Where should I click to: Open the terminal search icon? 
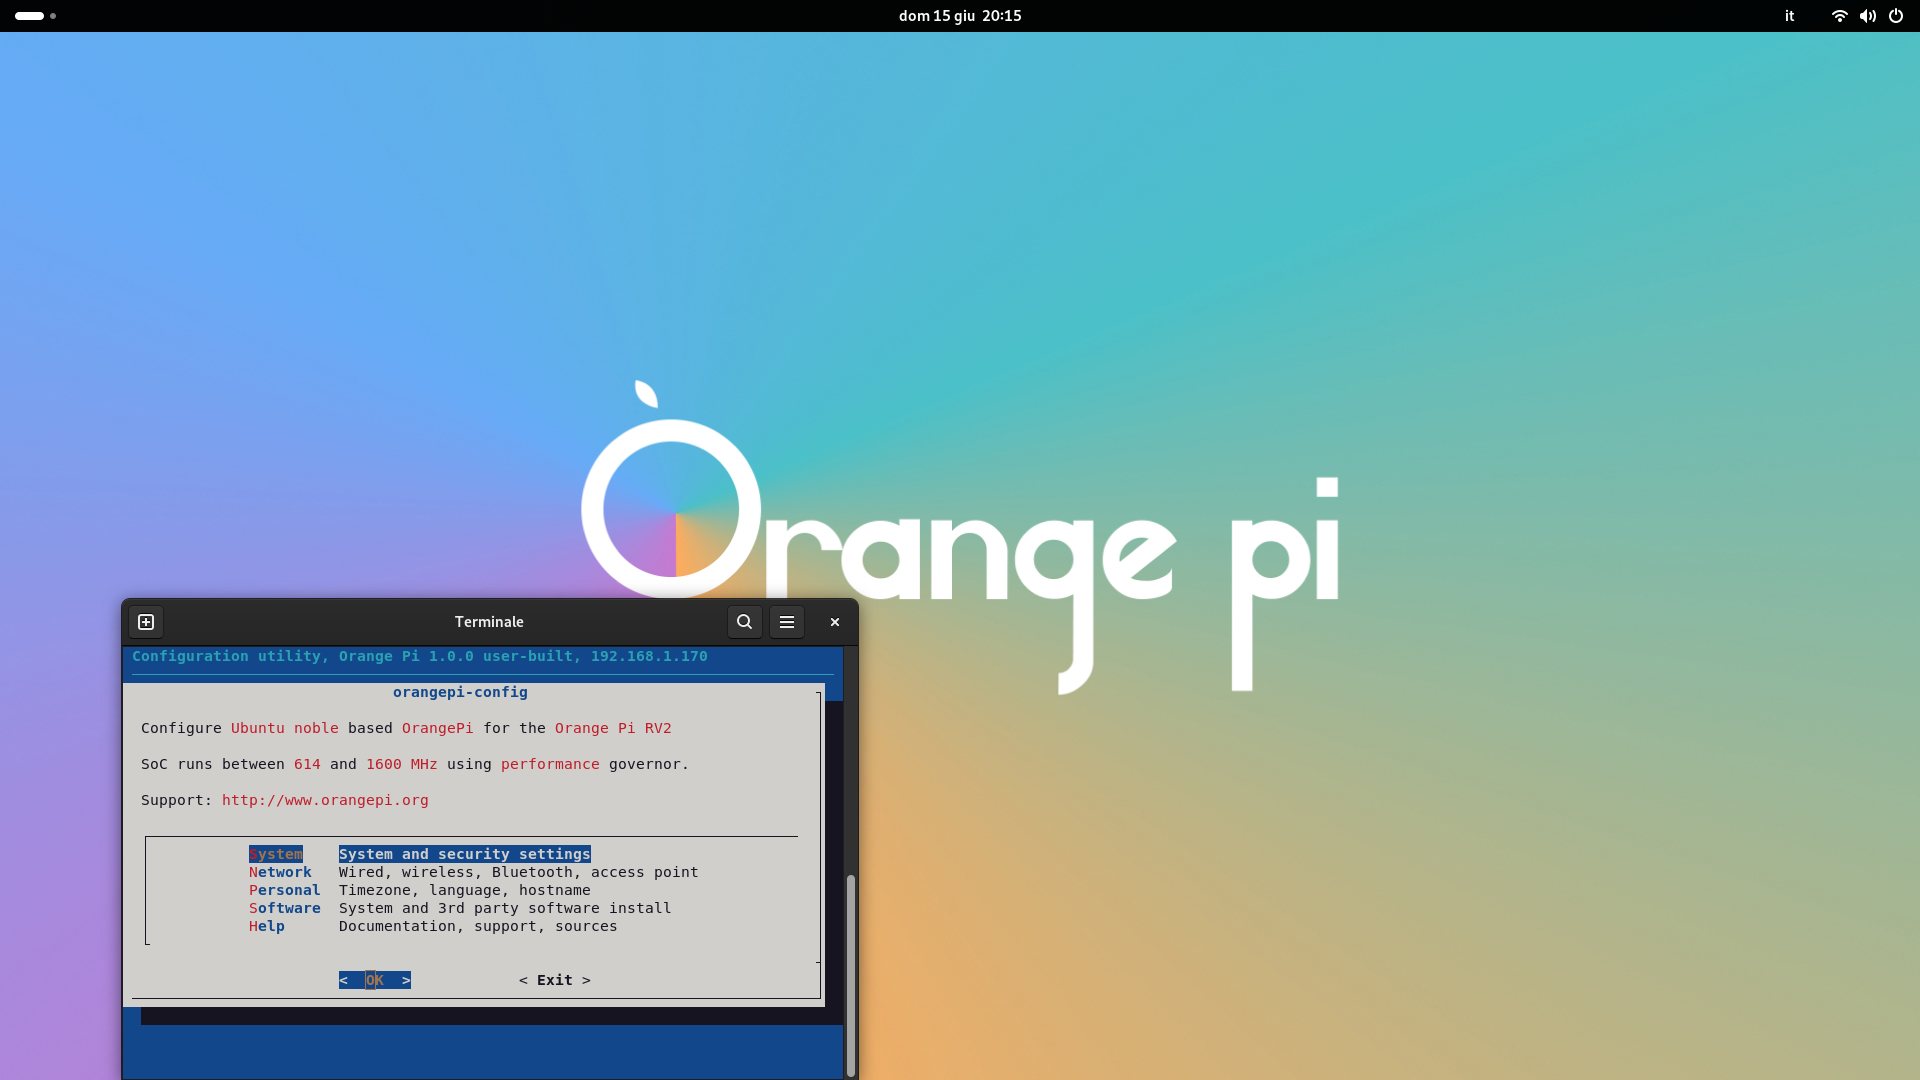(x=745, y=622)
